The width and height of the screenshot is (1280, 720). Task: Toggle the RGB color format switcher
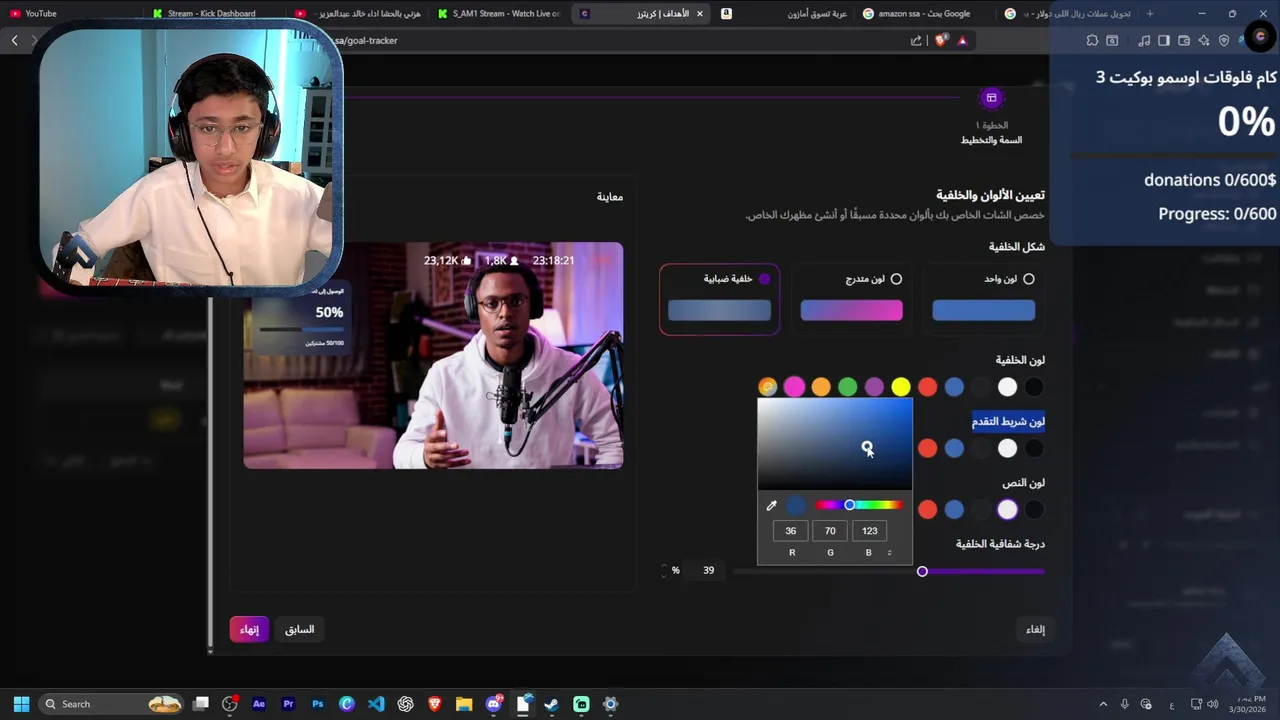coord(889,553)
